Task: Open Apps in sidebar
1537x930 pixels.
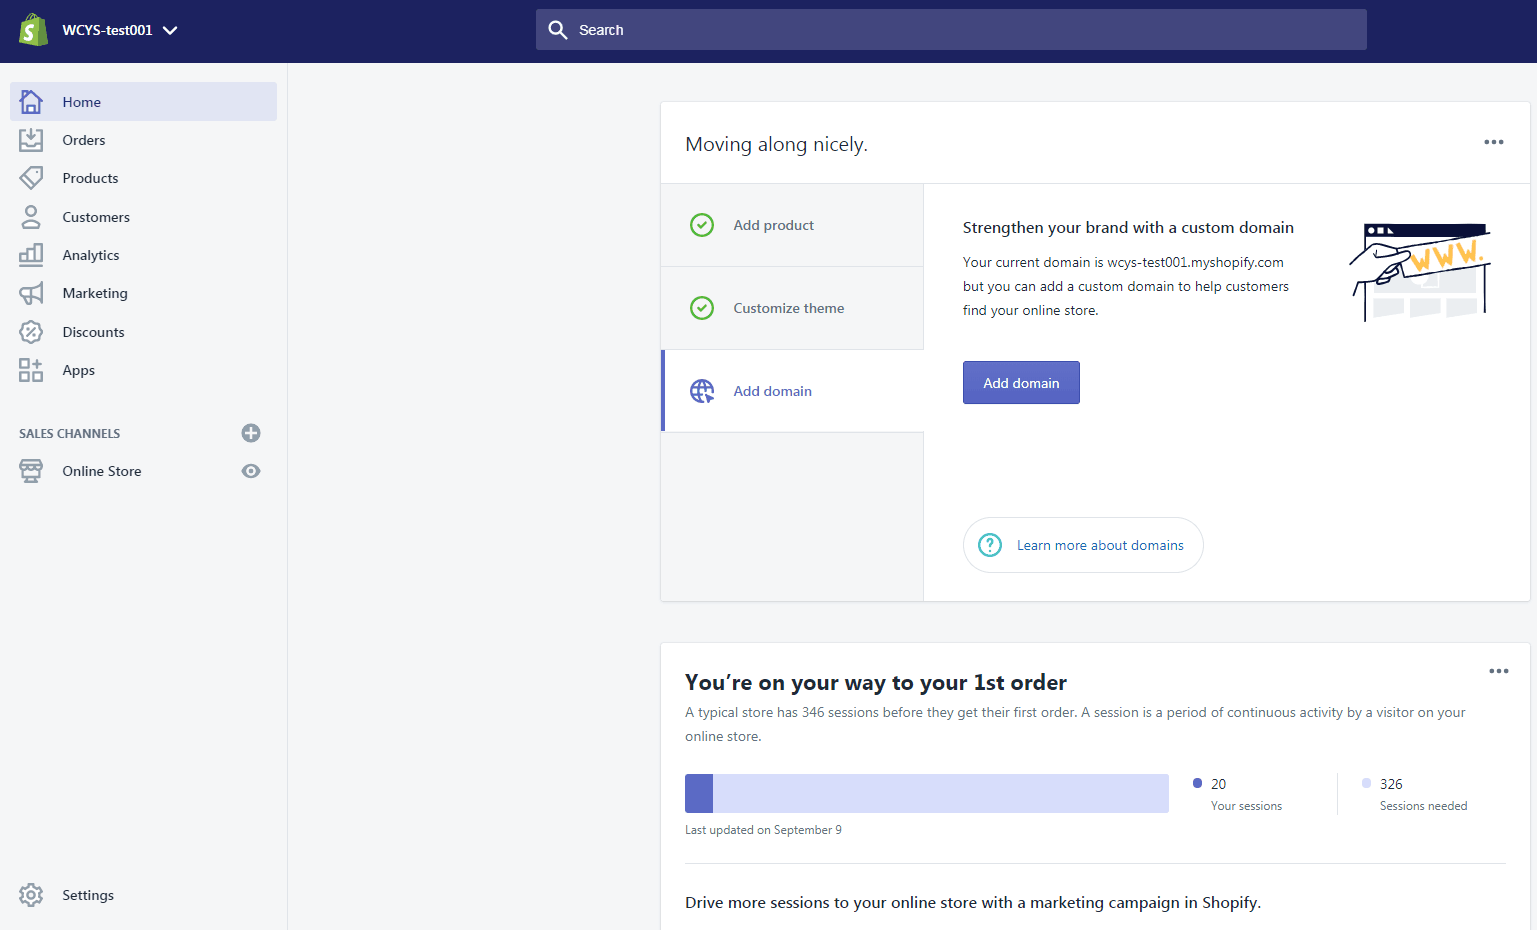Action: point(79,370)
